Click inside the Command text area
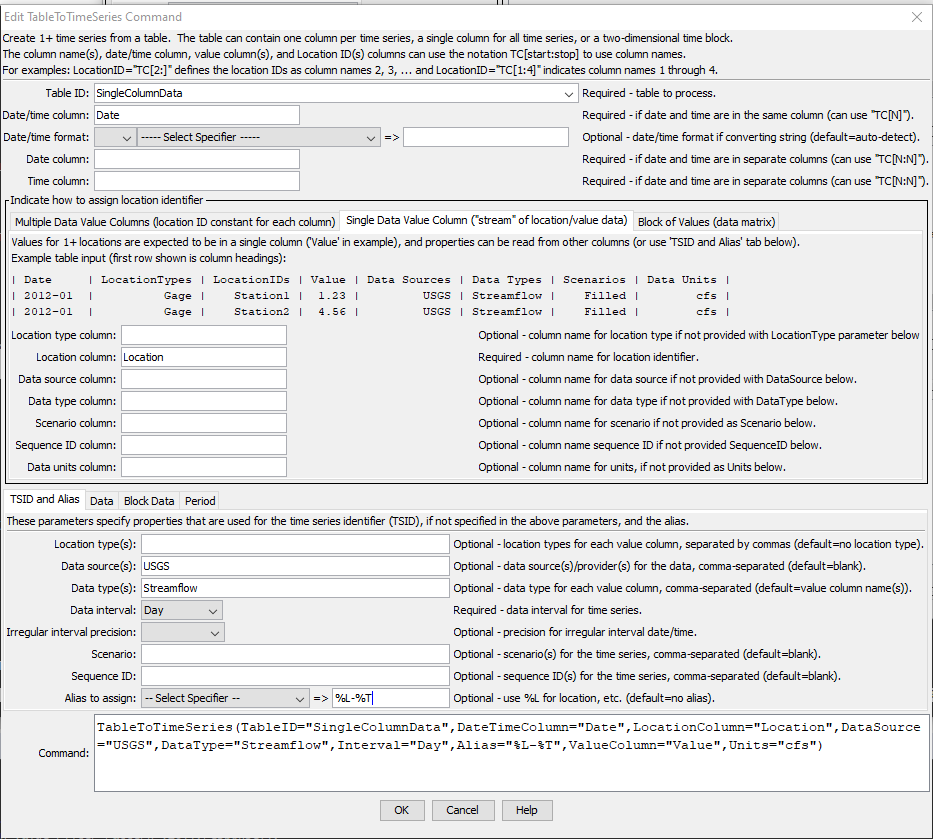 click(511, 754)
